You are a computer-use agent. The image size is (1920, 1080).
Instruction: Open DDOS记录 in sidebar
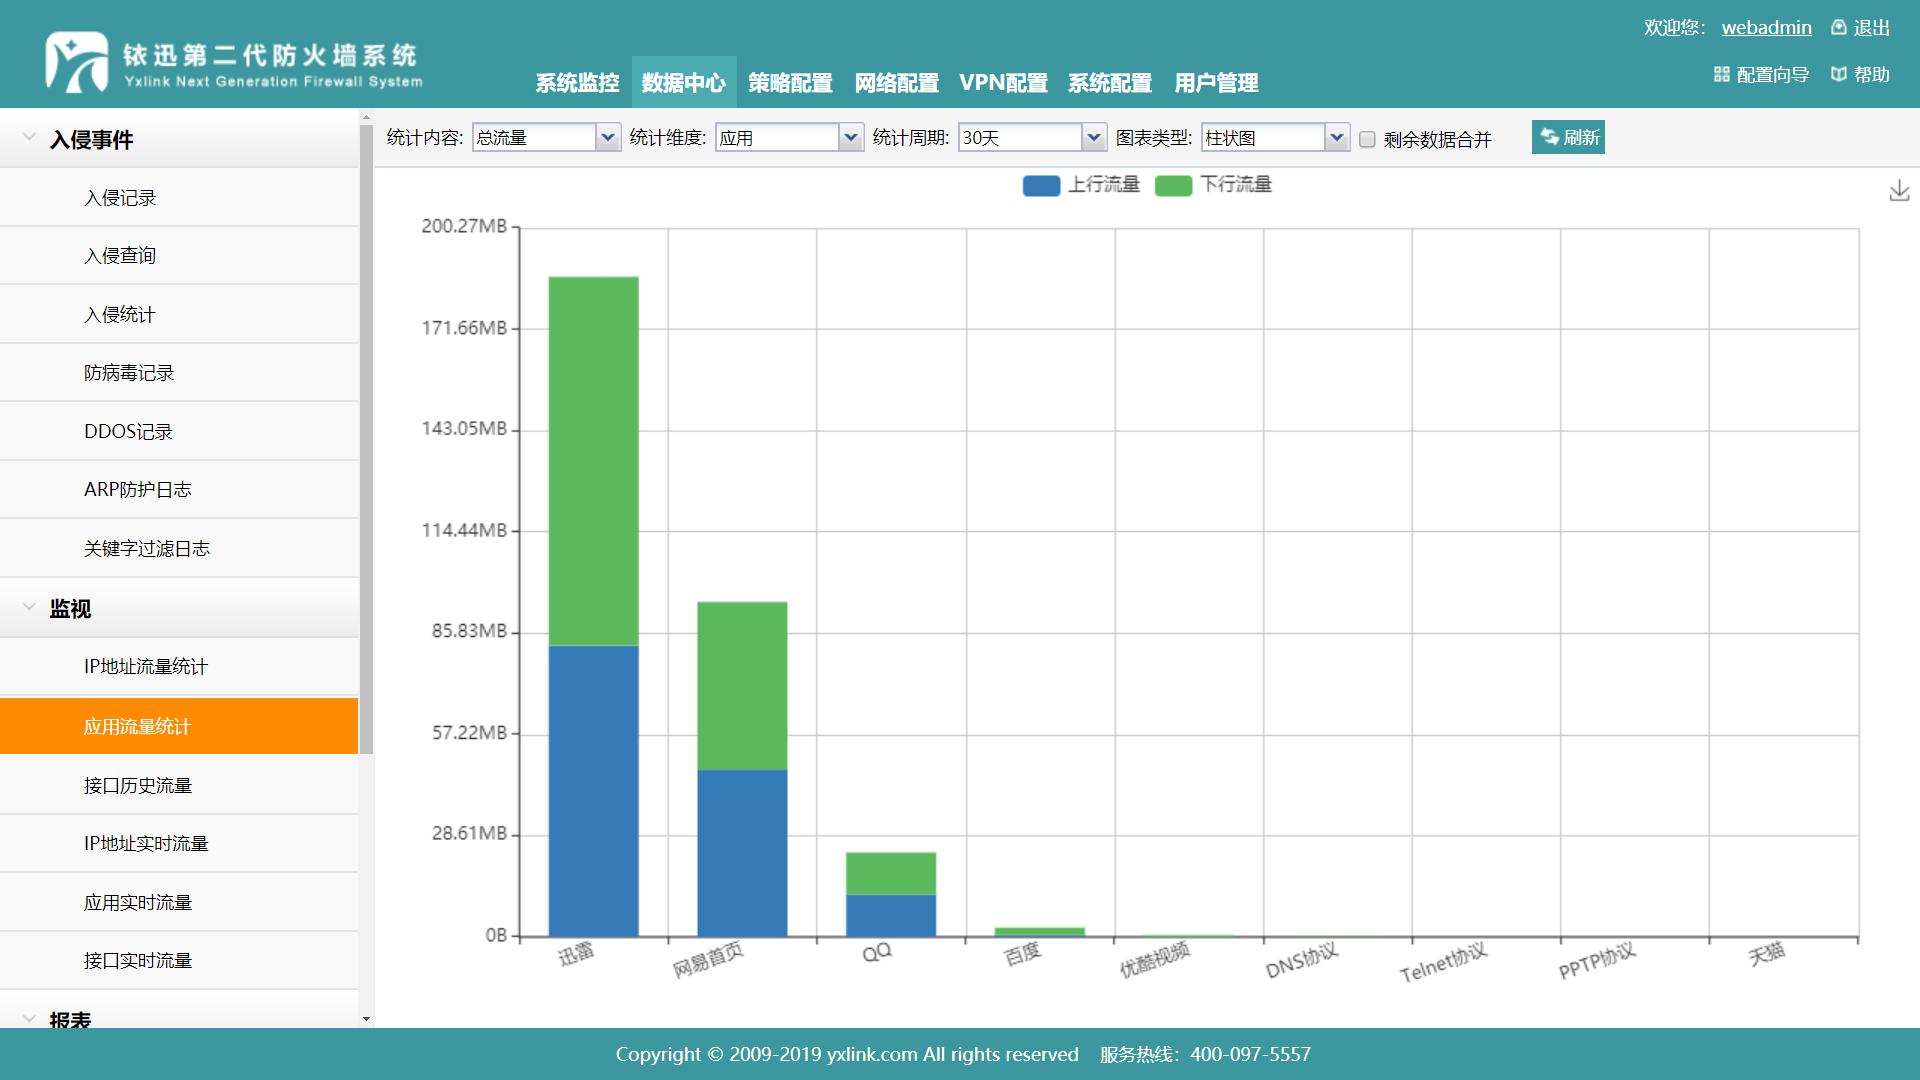[179, 432]
